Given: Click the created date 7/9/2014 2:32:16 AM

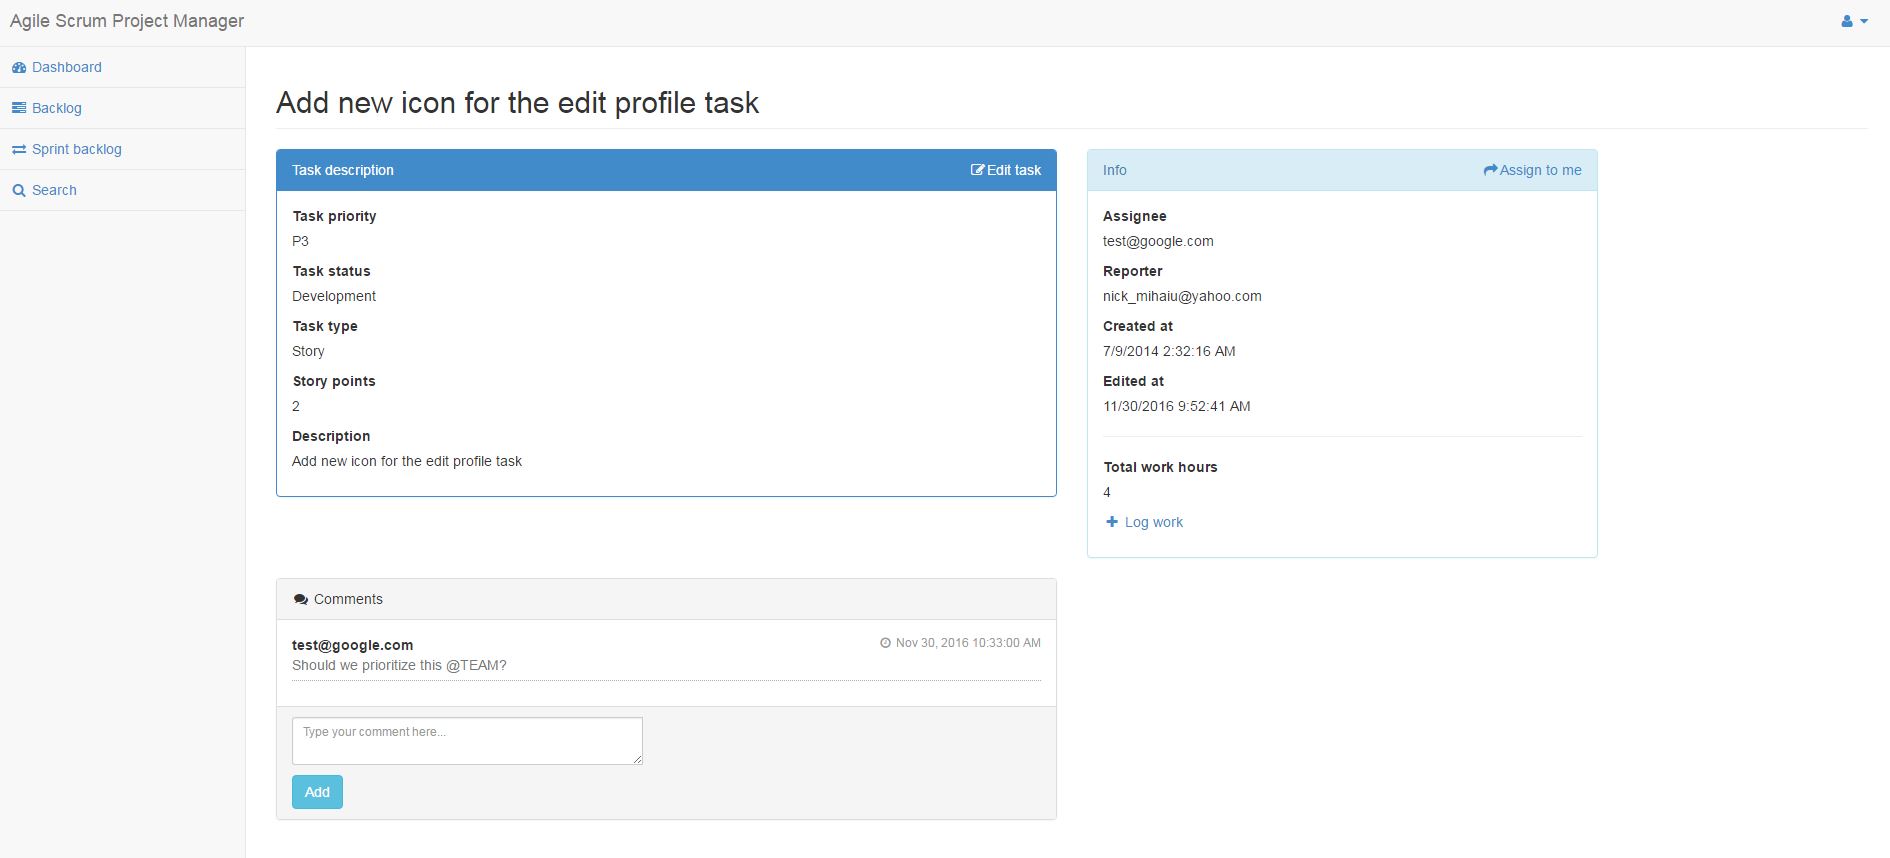Looking at the screenshot, I should point(1169,351).
